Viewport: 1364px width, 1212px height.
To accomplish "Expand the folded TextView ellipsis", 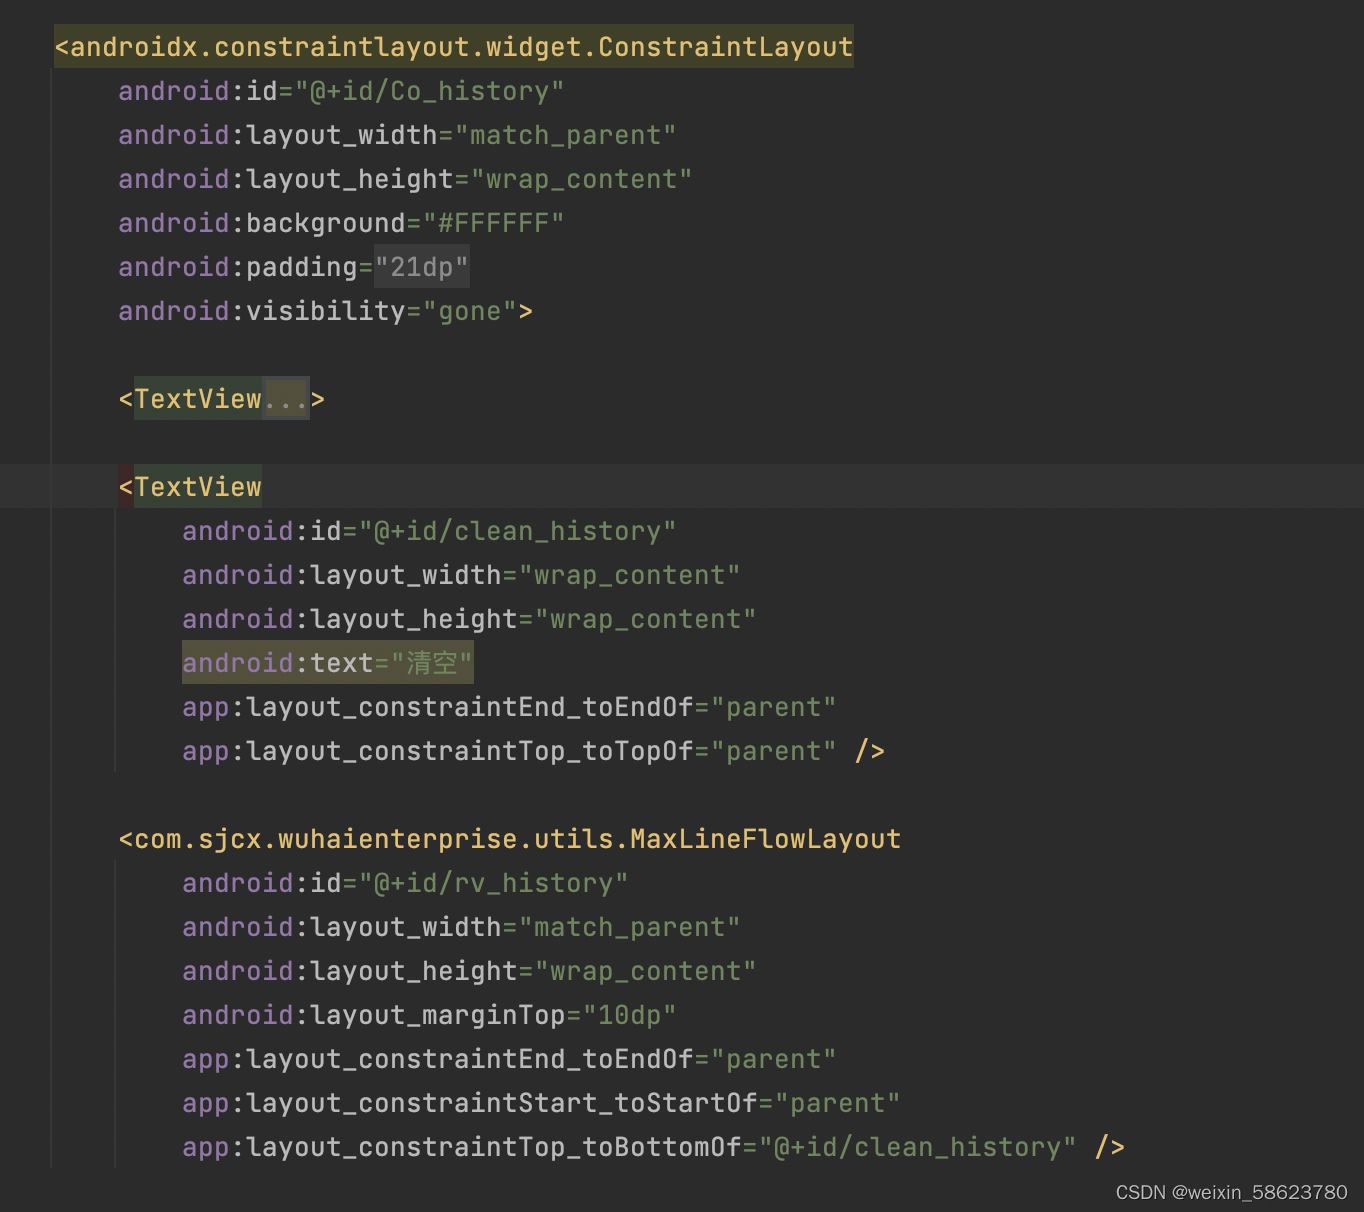I will (286, 399).
